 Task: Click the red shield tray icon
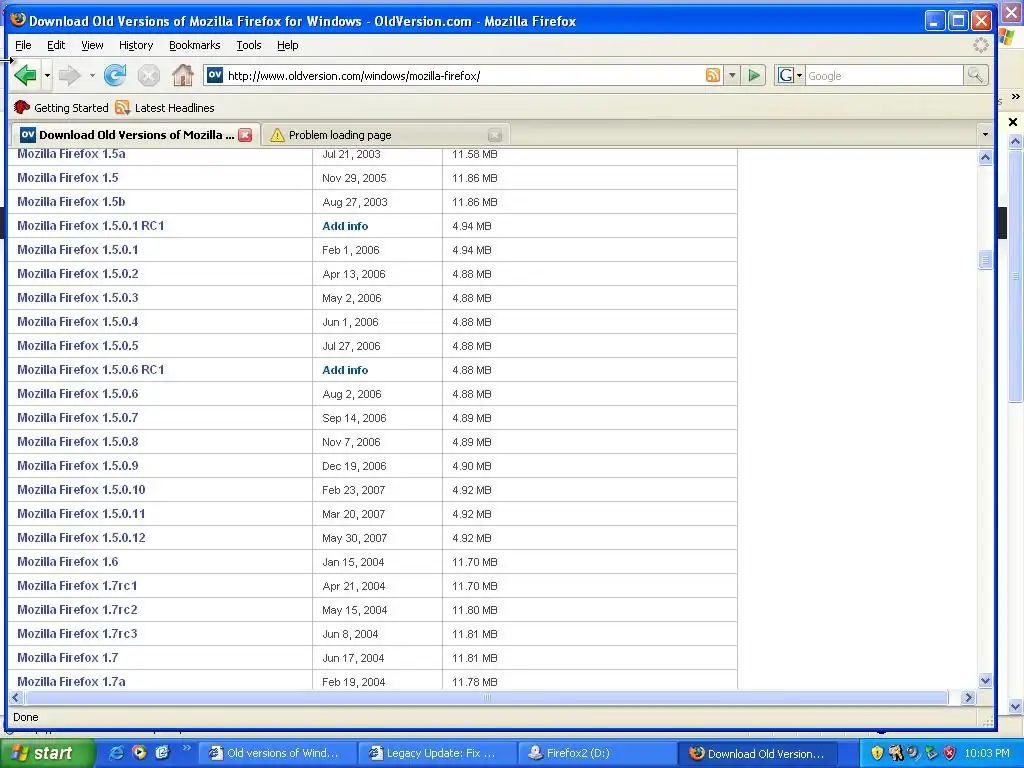(950, 753)
